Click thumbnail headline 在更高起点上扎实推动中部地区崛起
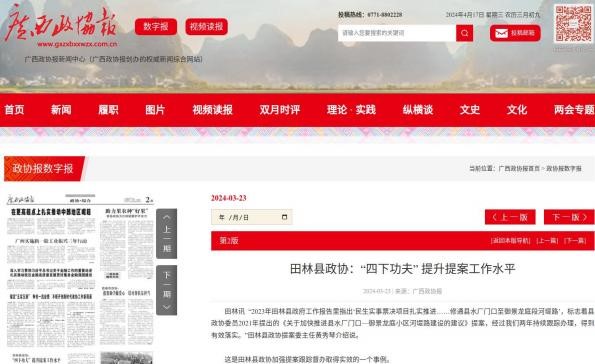This screenshot has width=595, height=364. 51,212
